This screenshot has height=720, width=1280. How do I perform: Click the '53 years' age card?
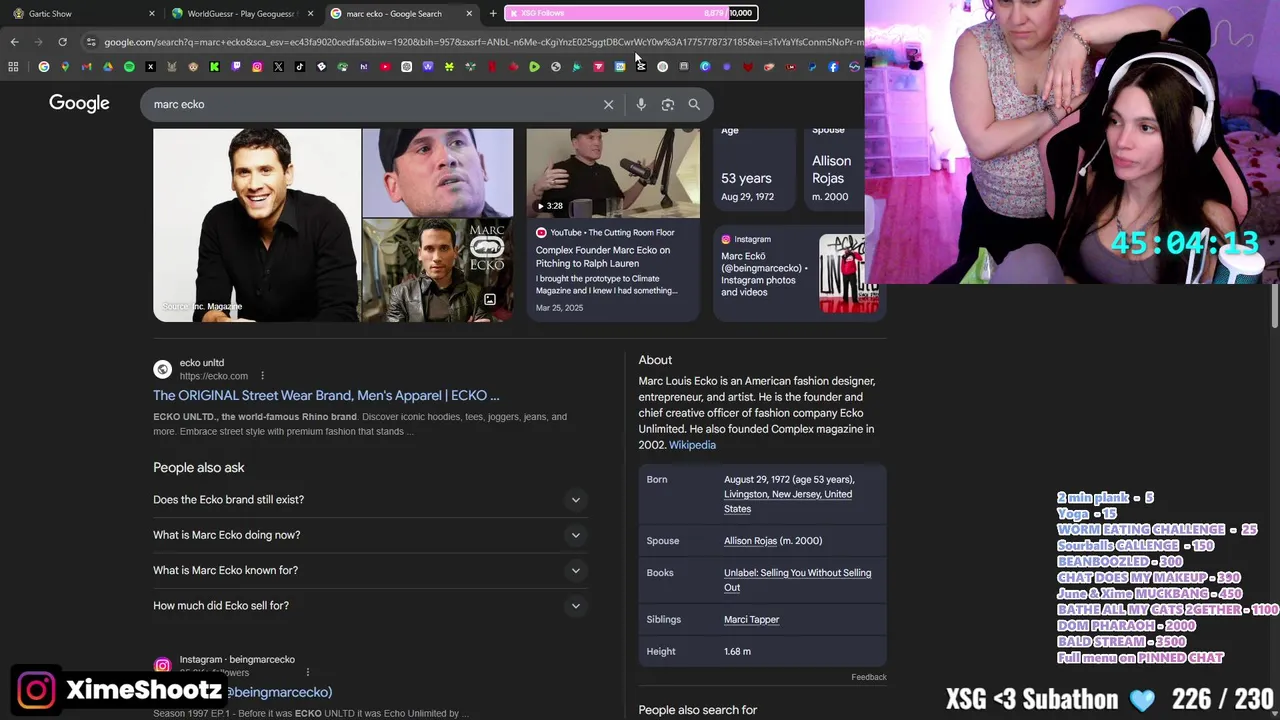pyautogui.click(x=755, y=168)
